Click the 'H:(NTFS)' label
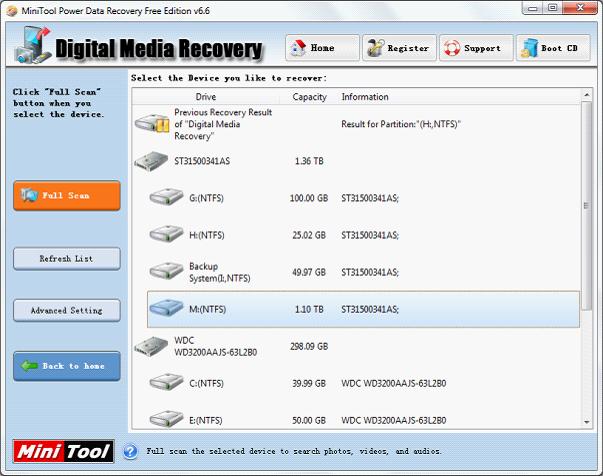The image size is (603, 476). coord(207,235)
